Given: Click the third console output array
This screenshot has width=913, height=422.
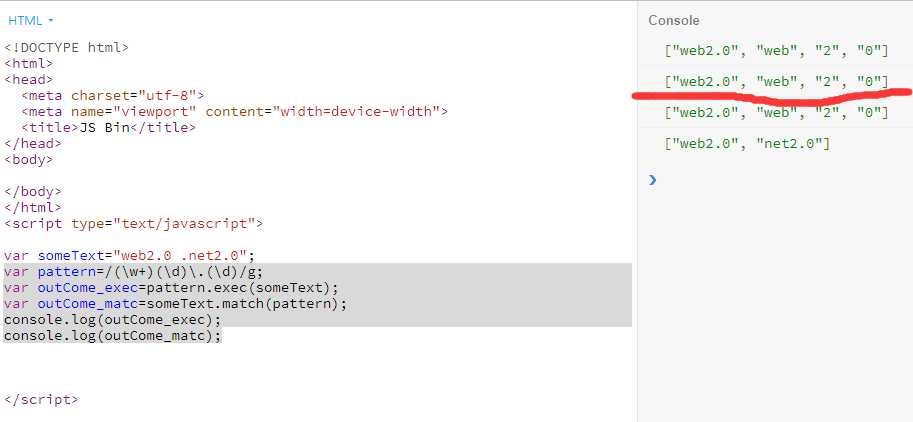Looking at the screenshot, I should [776, 113].
